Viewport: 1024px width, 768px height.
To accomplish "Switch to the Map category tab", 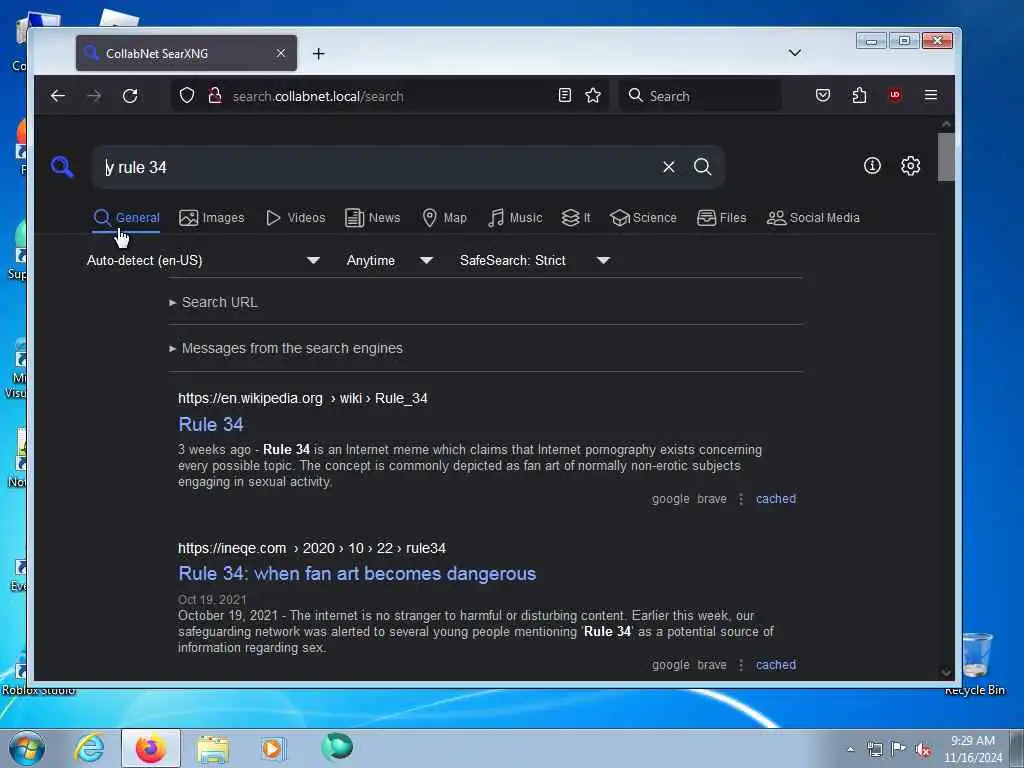I will tap(445, 218).
